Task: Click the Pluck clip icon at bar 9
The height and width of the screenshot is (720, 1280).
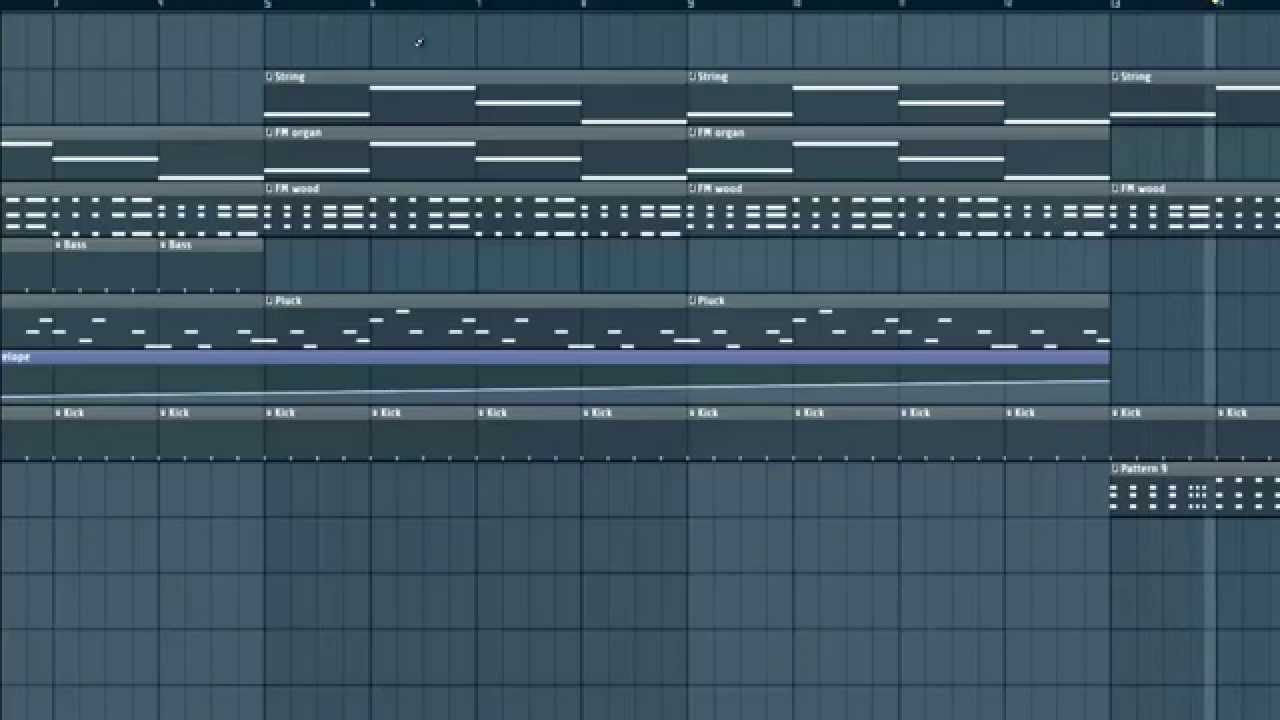Action: click(x=692, y=301)
